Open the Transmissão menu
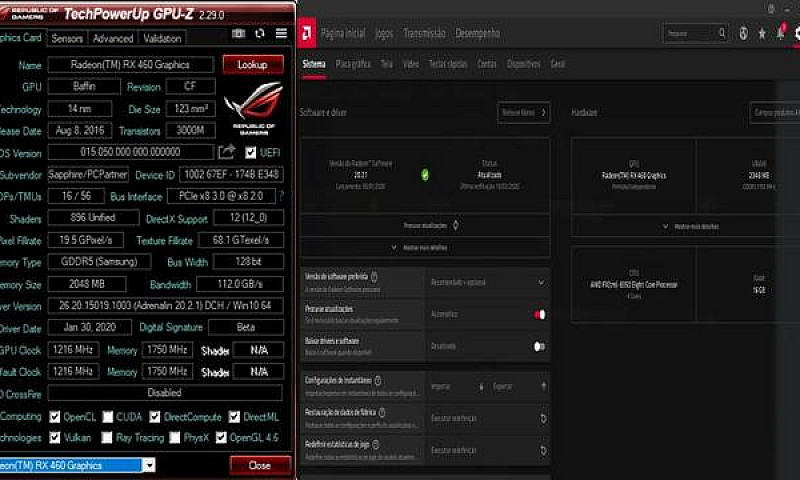800x480 pixels. click(424, 34)
